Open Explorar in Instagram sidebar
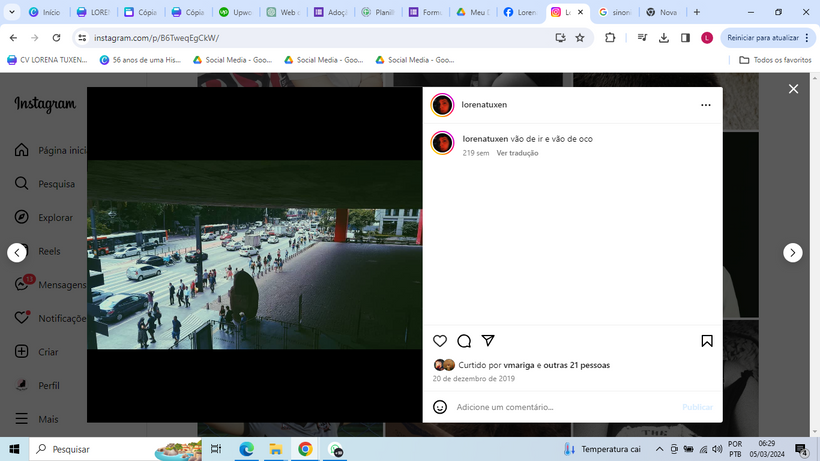The width and height of the screenshot is (820, 461). [x=44, y=217]
